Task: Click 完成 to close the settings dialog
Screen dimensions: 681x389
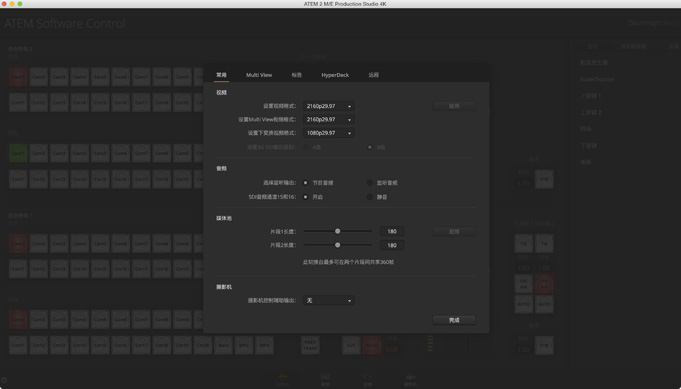Action: [454, 320]
